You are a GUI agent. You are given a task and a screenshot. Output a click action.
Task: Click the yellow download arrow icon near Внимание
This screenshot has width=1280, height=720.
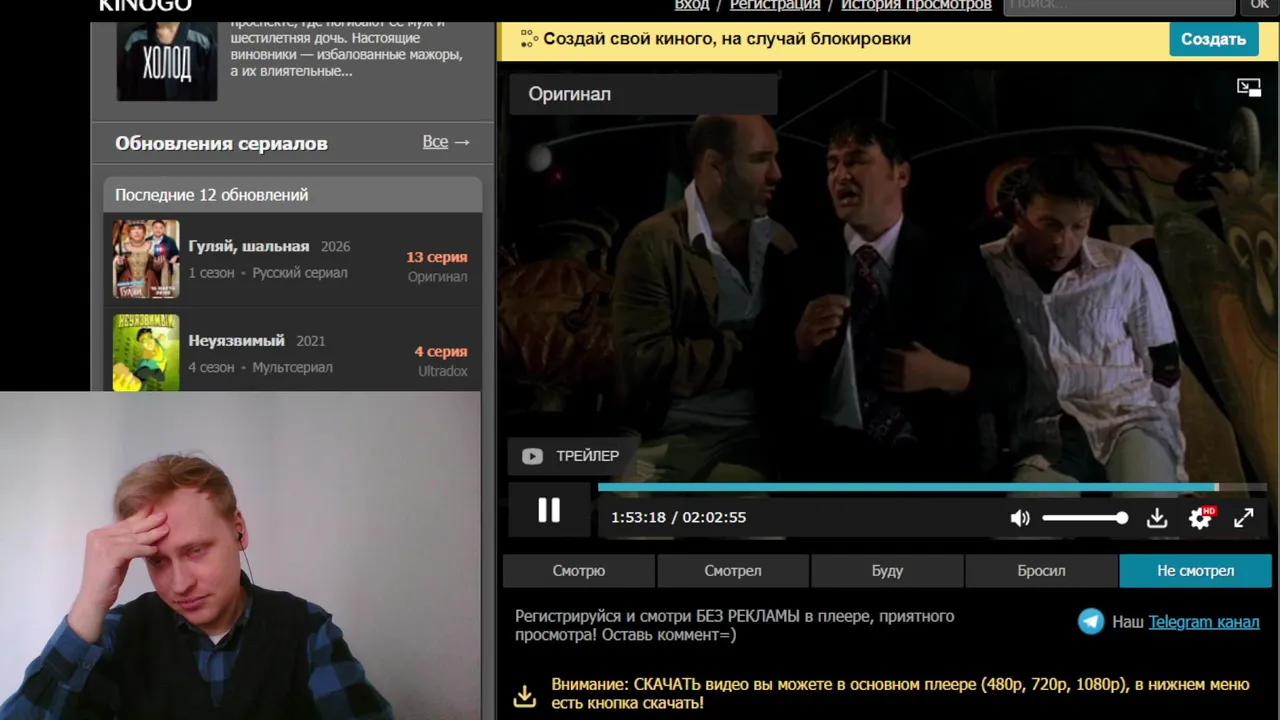pyautogui.click(x=525, y=695)
